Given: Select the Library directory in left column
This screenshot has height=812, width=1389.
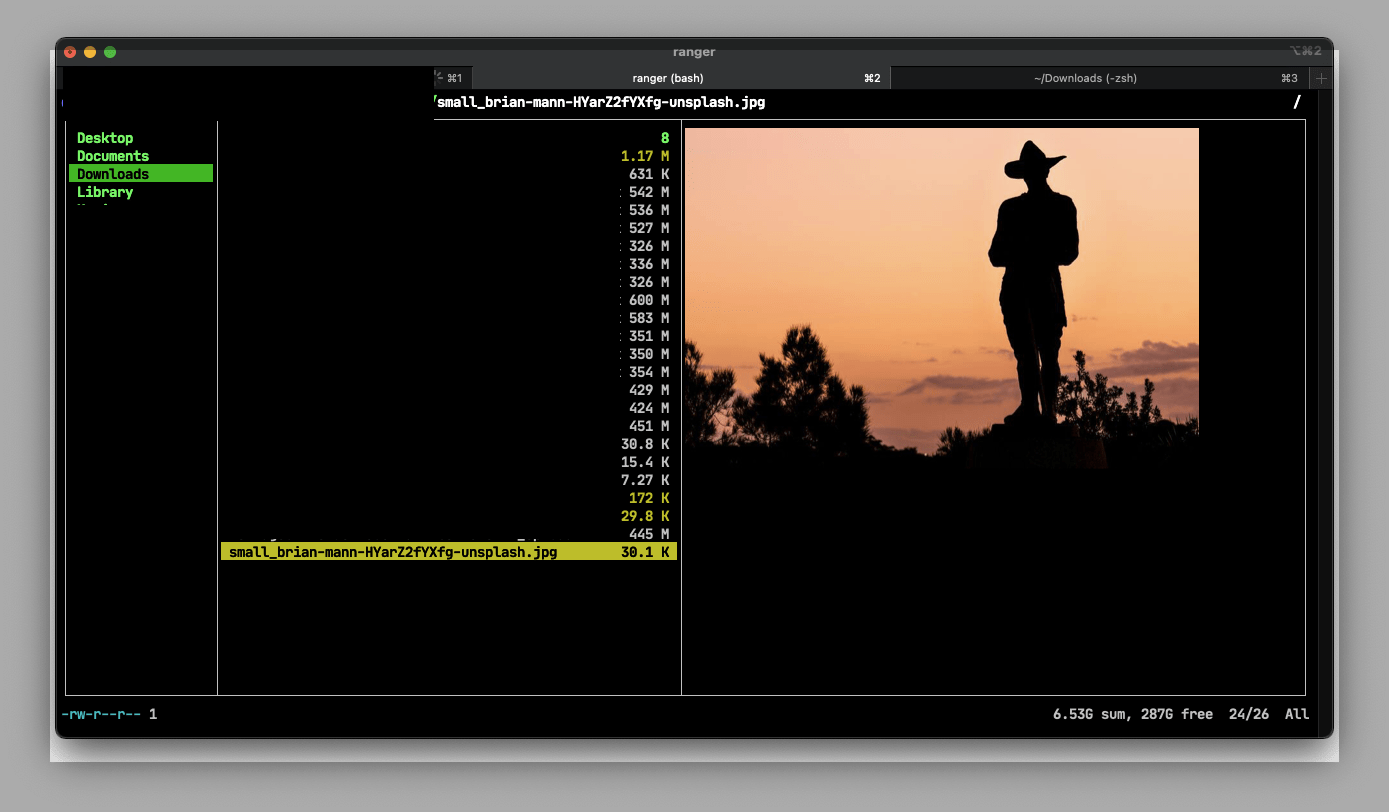Looking at the screenshot, I should pos(105,192).
